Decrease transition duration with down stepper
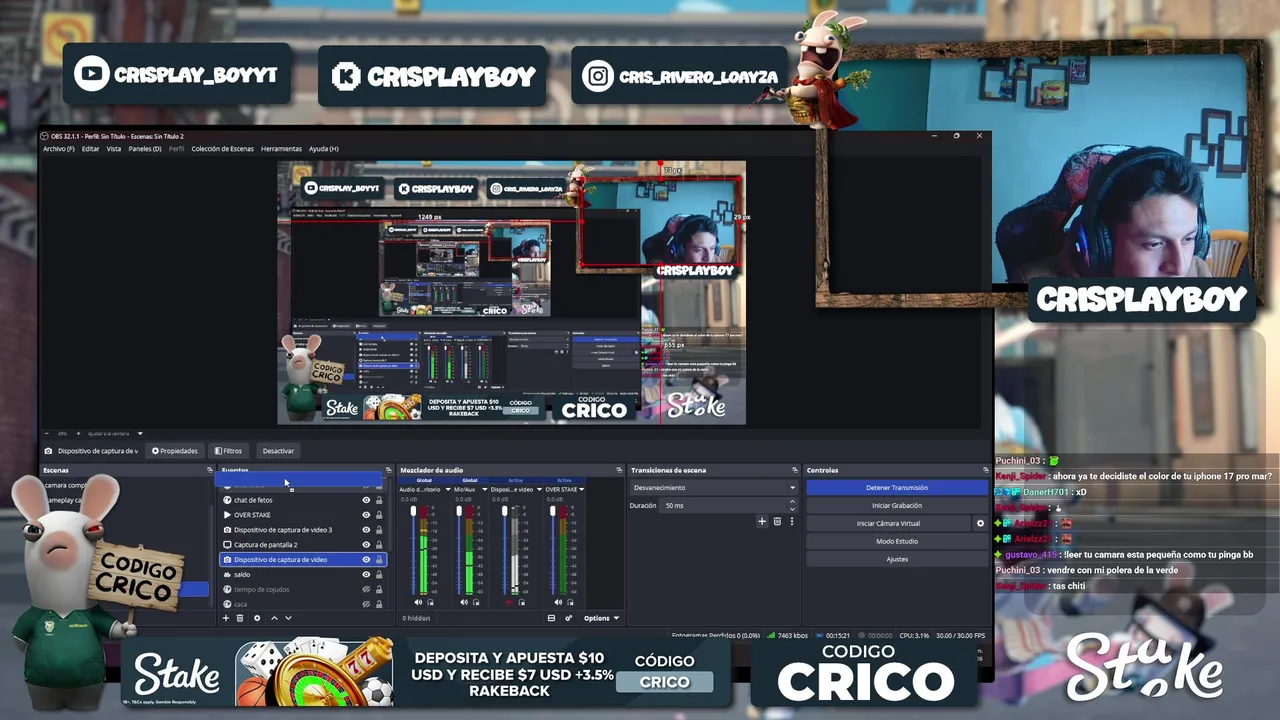1280x720 pixels. (x=793, y=508)
